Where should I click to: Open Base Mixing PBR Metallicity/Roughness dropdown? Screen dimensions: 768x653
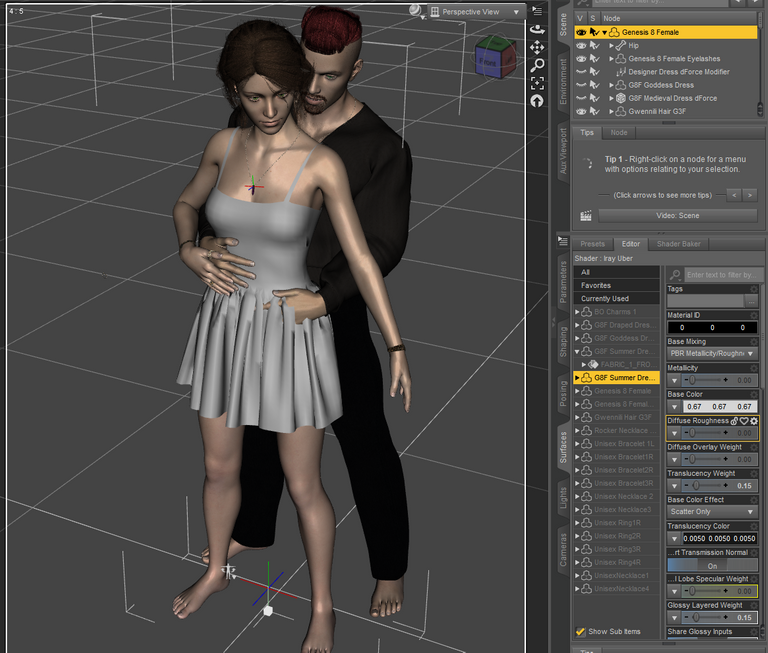712,353
